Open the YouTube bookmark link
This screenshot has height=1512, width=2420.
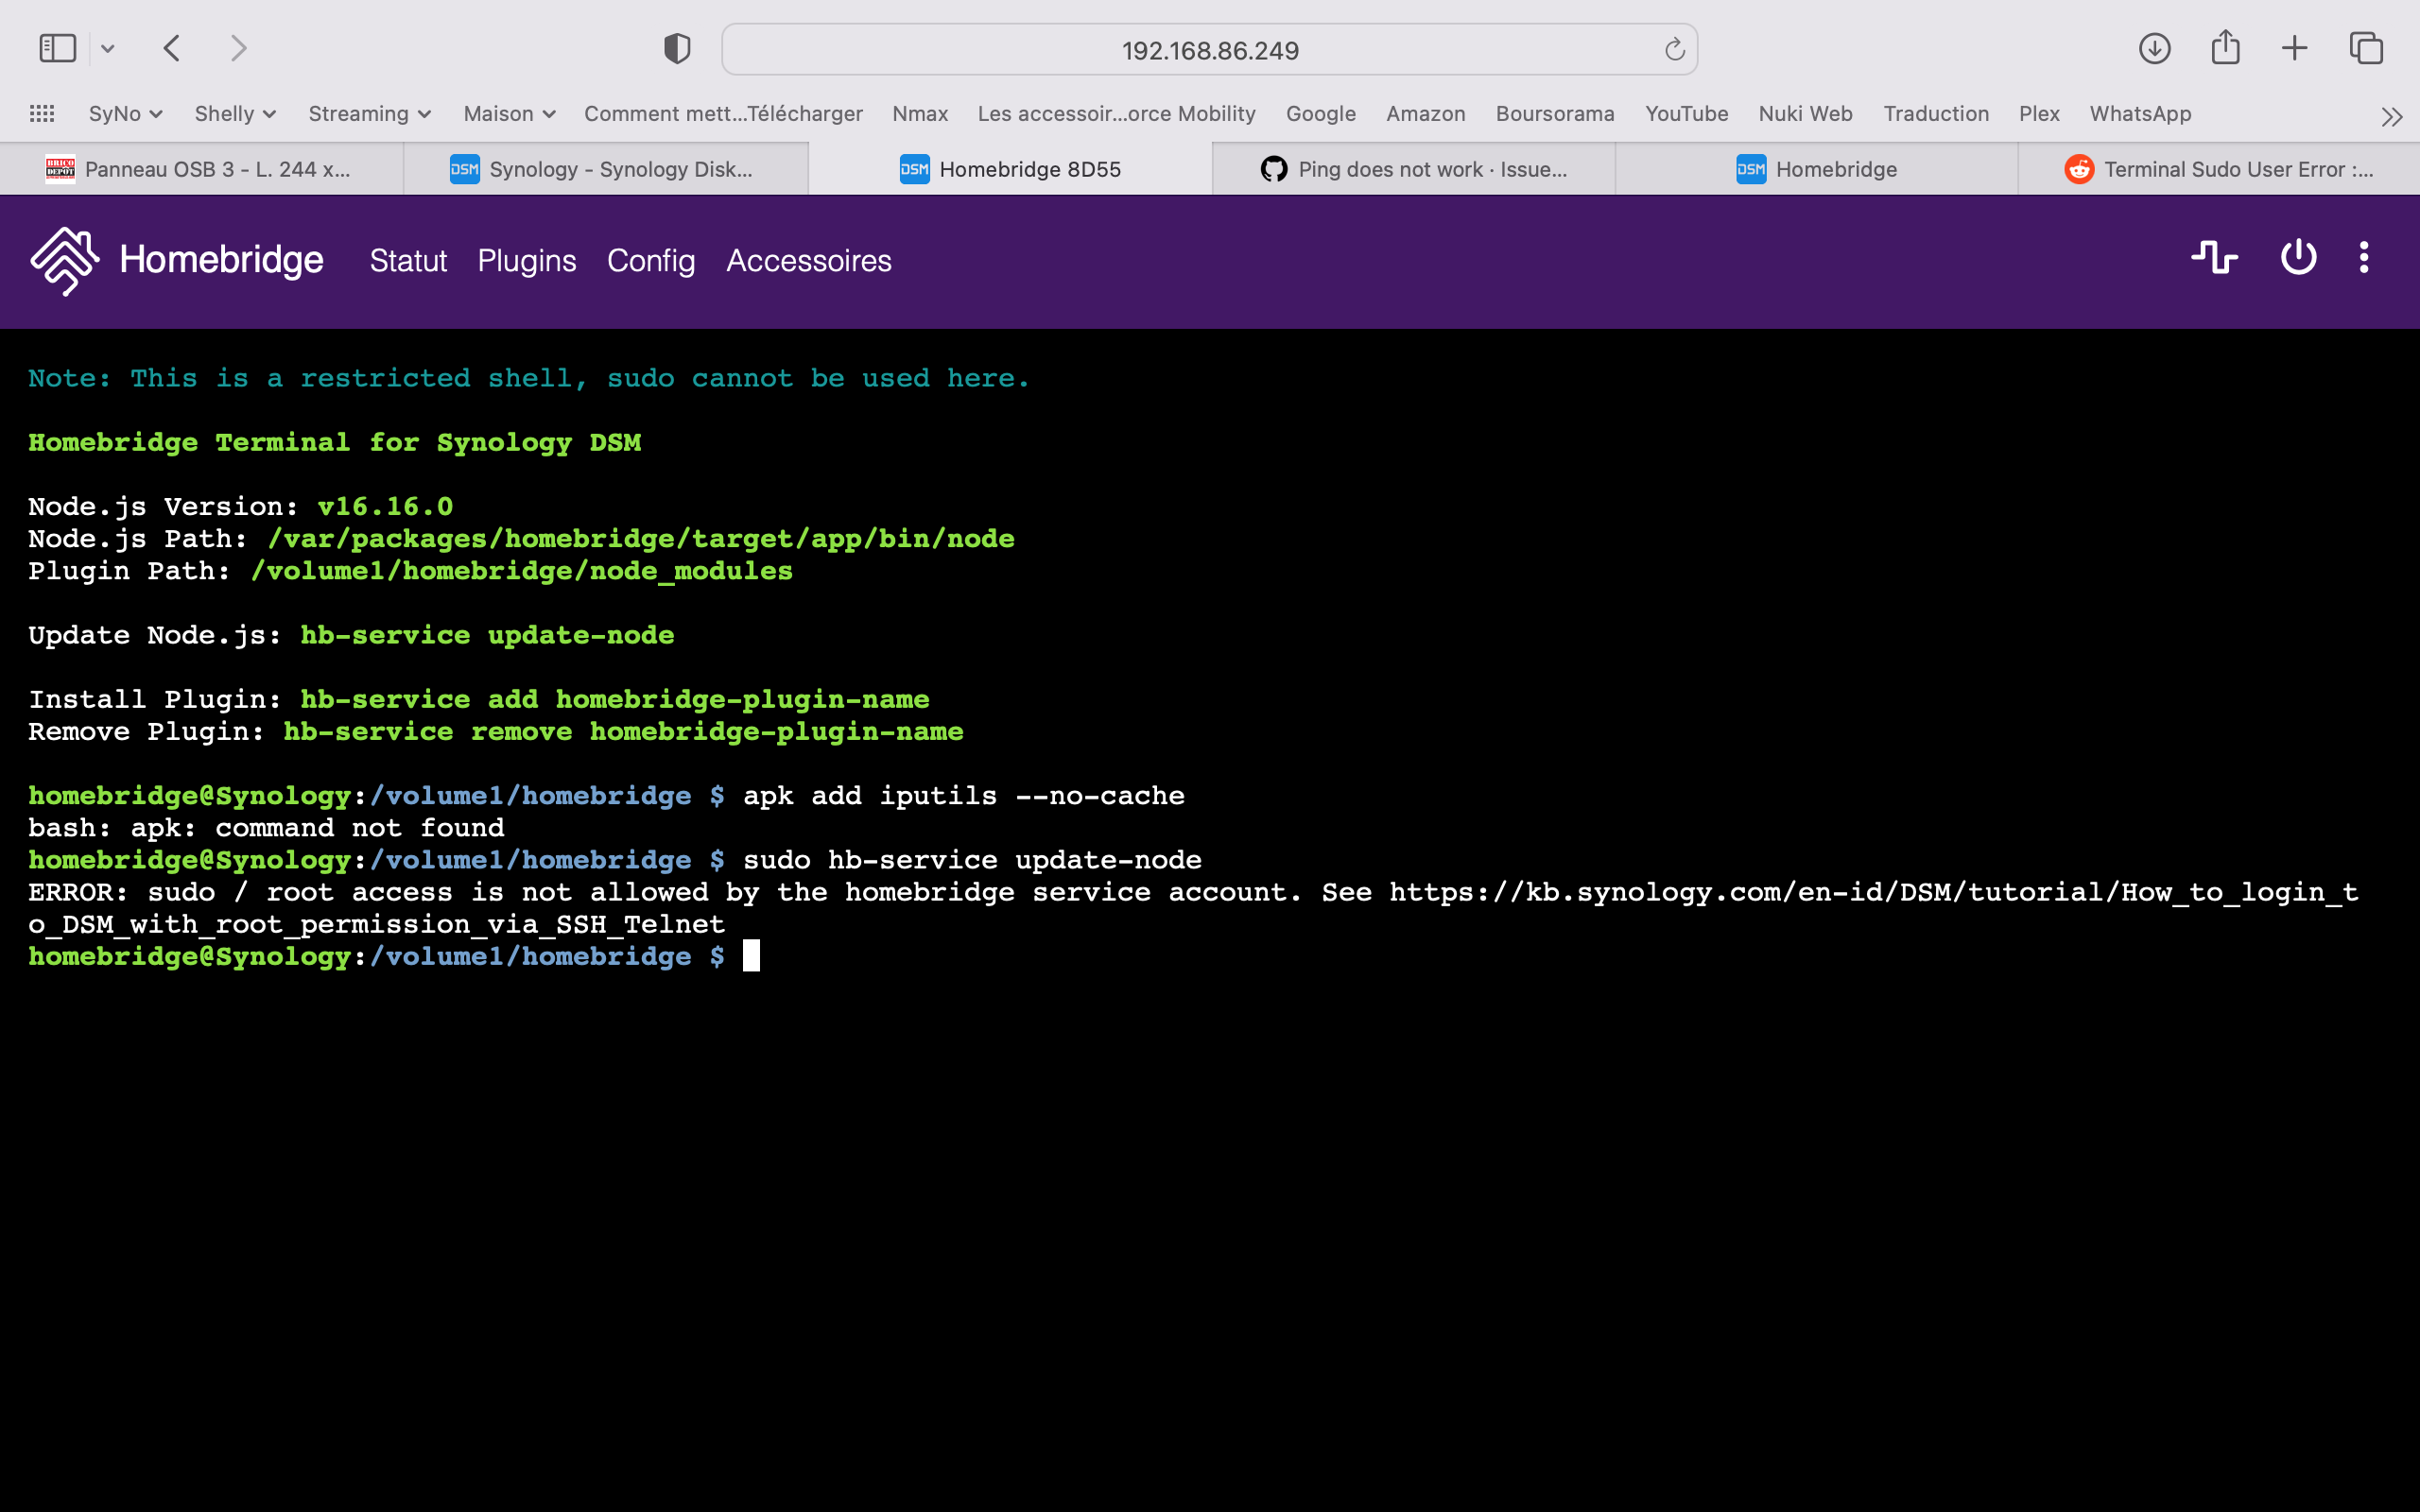[1686, 114]
